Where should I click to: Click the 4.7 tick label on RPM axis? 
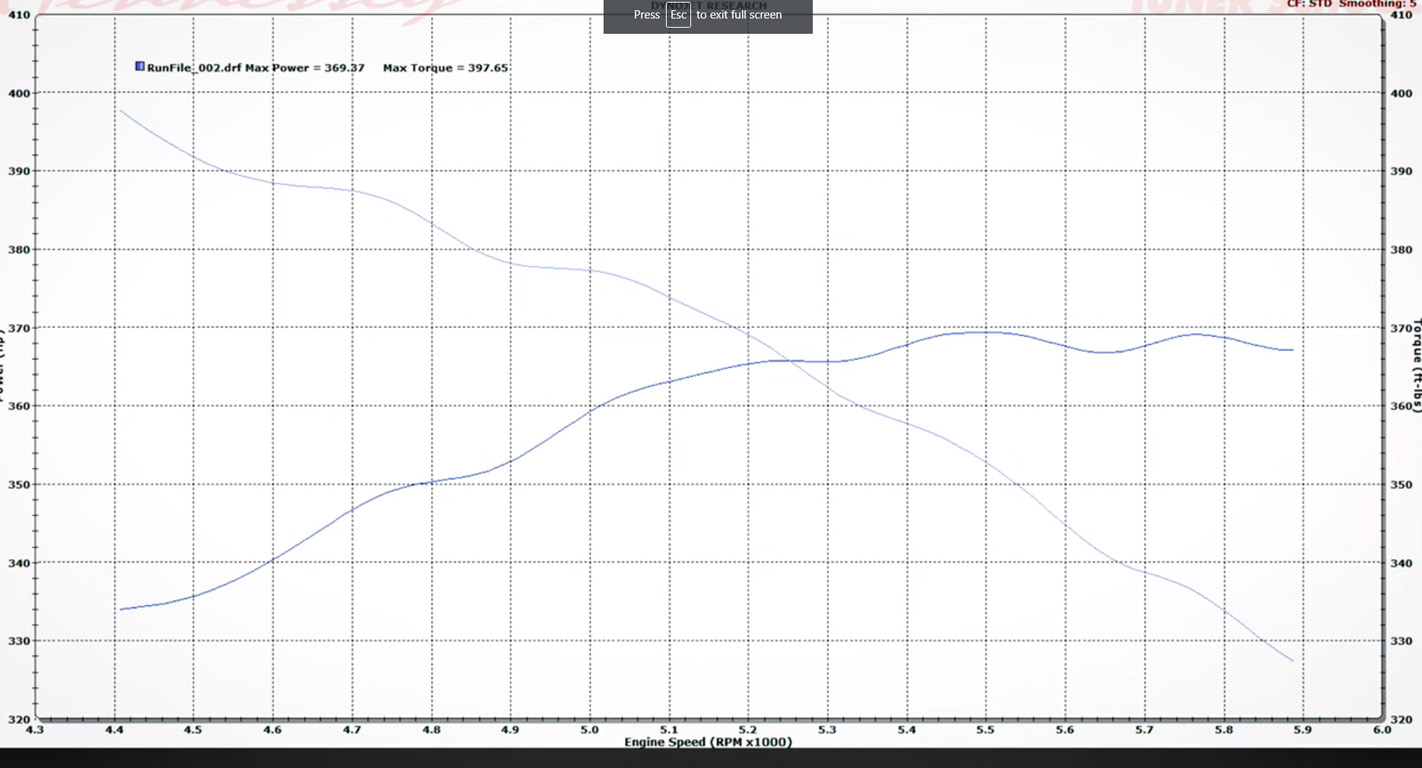tap(351, 730)
